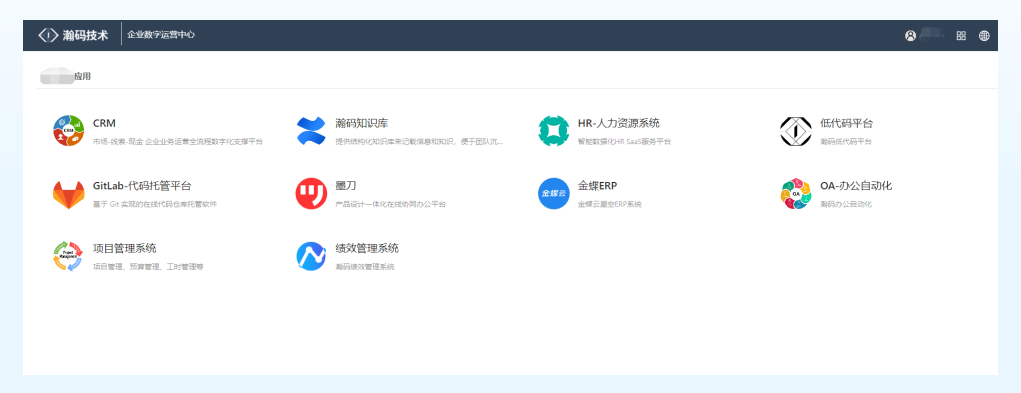This screenshot has width=1021, height=393.
Task: Switch language via the globe icon
Action: point(984,36)
